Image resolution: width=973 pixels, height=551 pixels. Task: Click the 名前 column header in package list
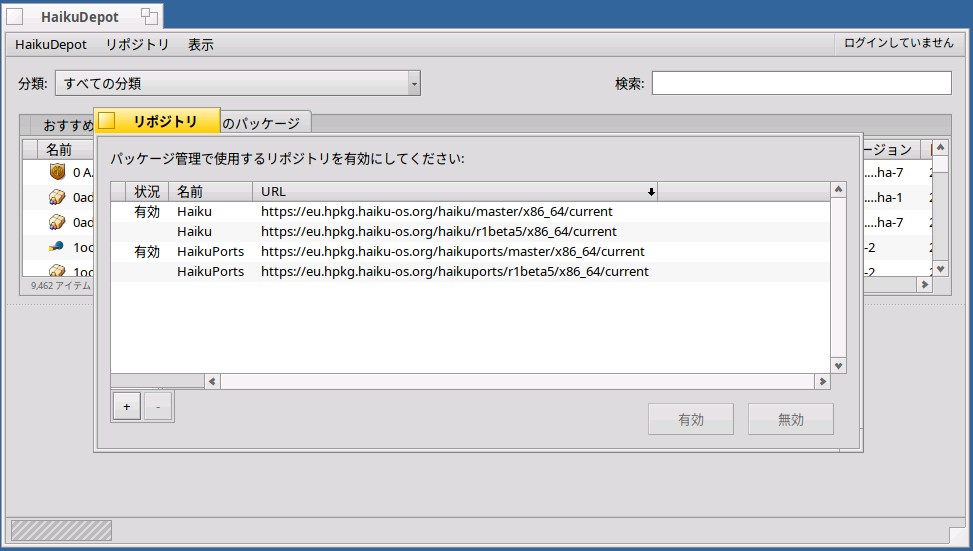click(65, 150)
